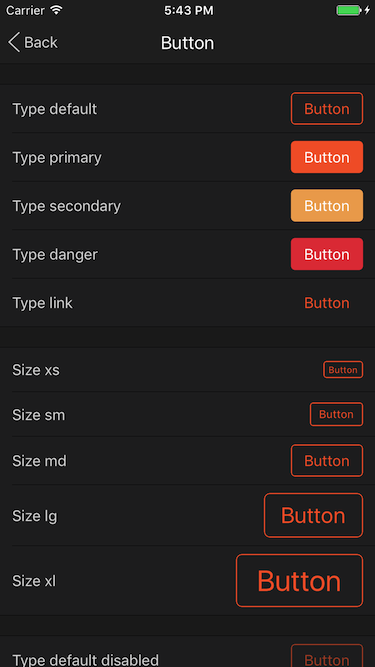
Task: Tap the Button page title
Action: (x=188, y=43)
